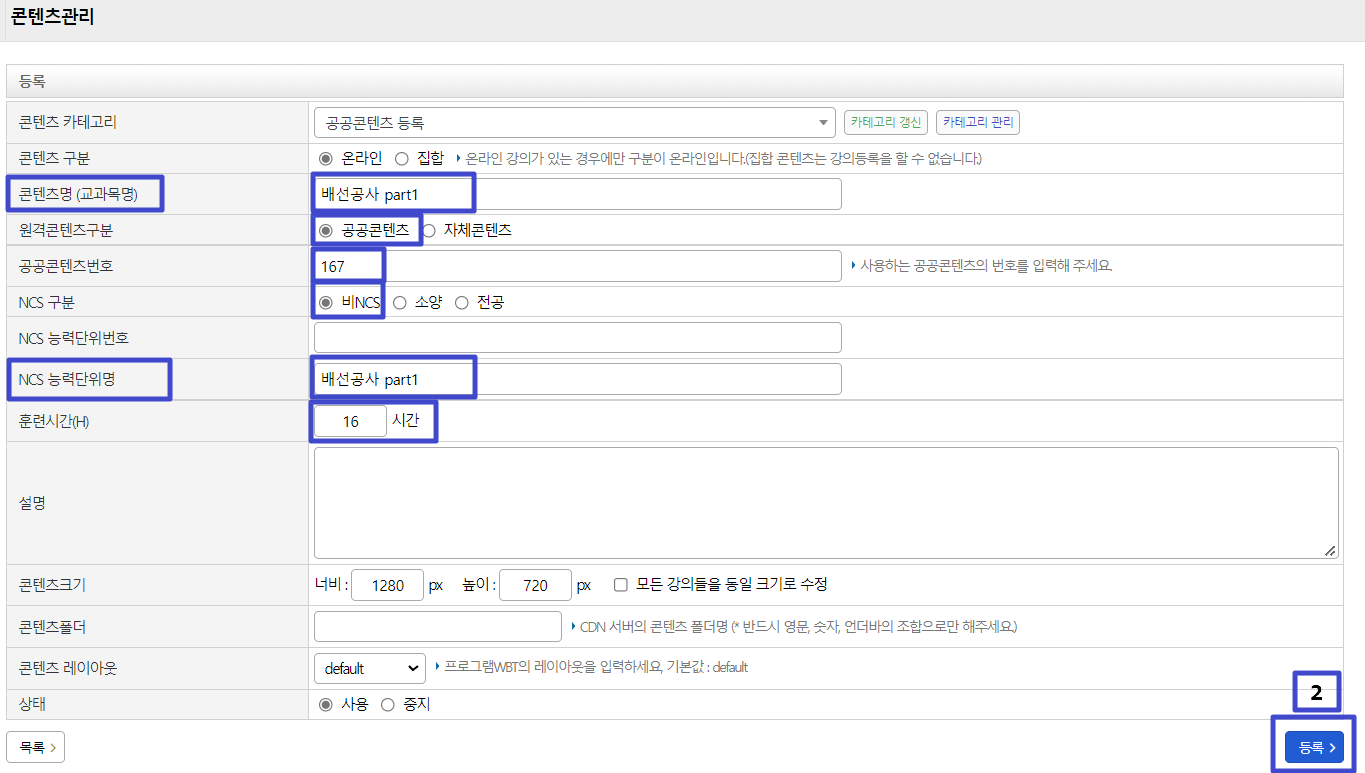Click the 훈련시간 hours input field
This screenshot has width=1365, height=773.
click(350, 422)
